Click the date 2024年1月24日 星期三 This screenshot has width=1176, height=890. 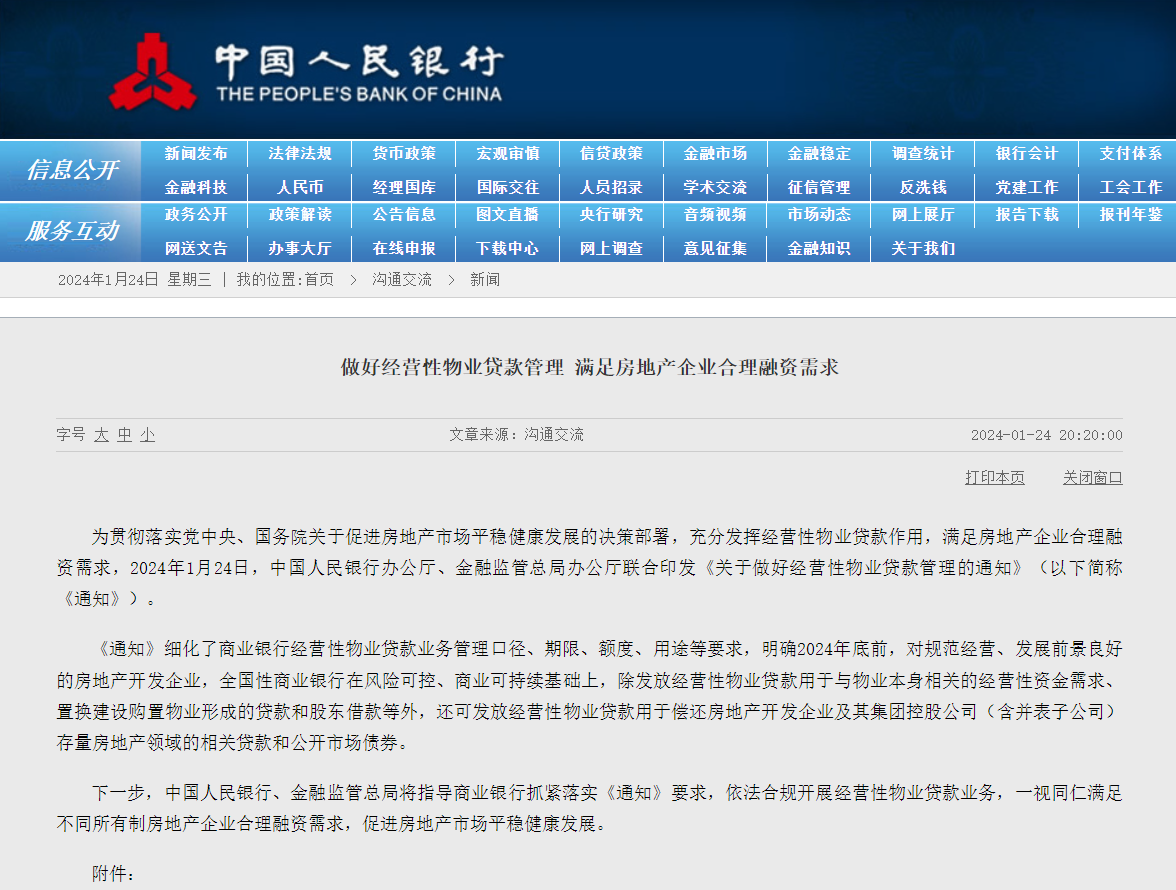tap(135, 280)
